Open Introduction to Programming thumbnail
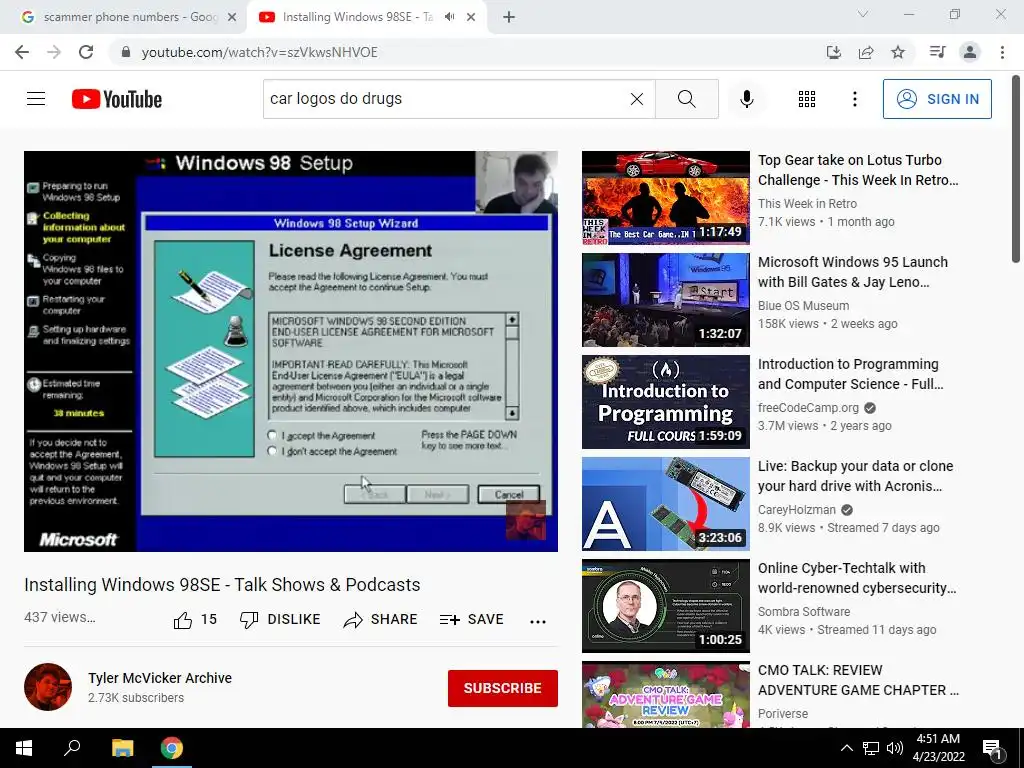1024x768 pixels. click(x=665, y=402)
